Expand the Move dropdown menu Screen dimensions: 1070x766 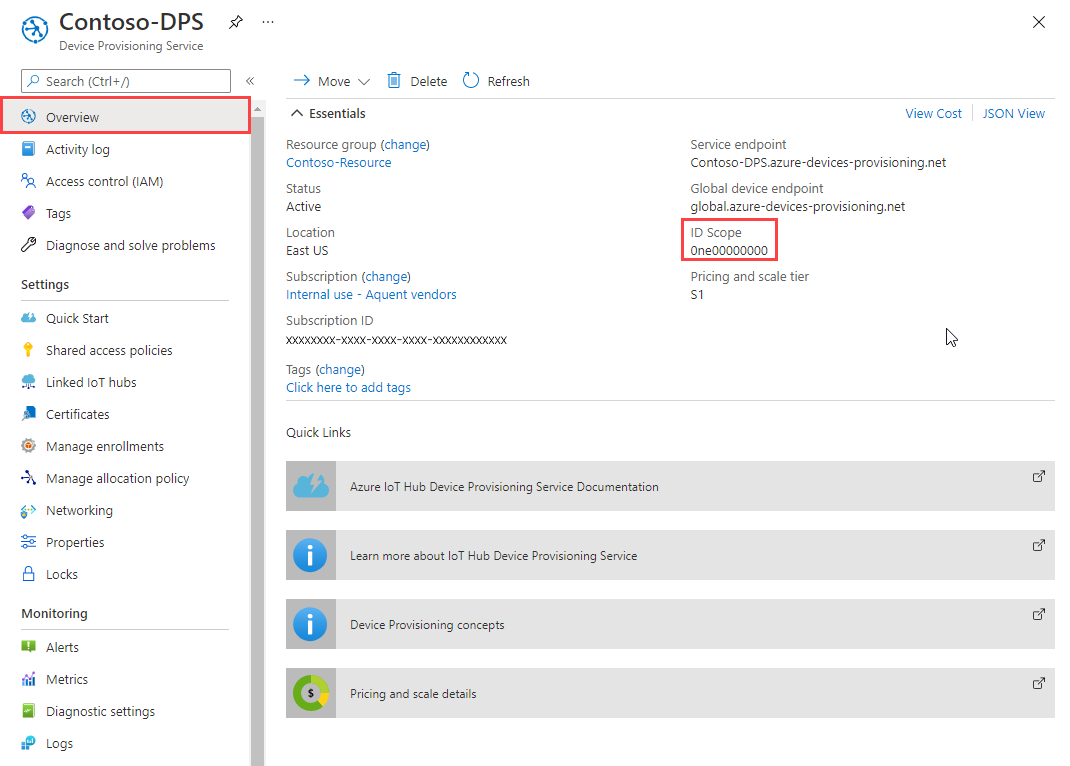click(x=363, y=82)
